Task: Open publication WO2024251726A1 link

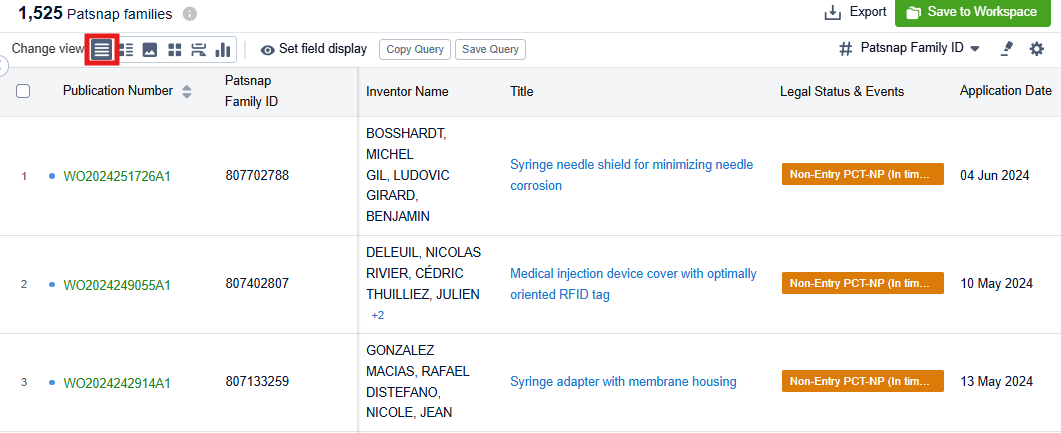Action: coord(117,176)
